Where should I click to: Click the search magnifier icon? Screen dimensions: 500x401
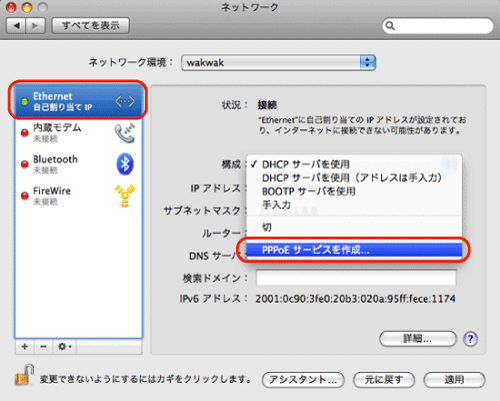tap(390, 26)
